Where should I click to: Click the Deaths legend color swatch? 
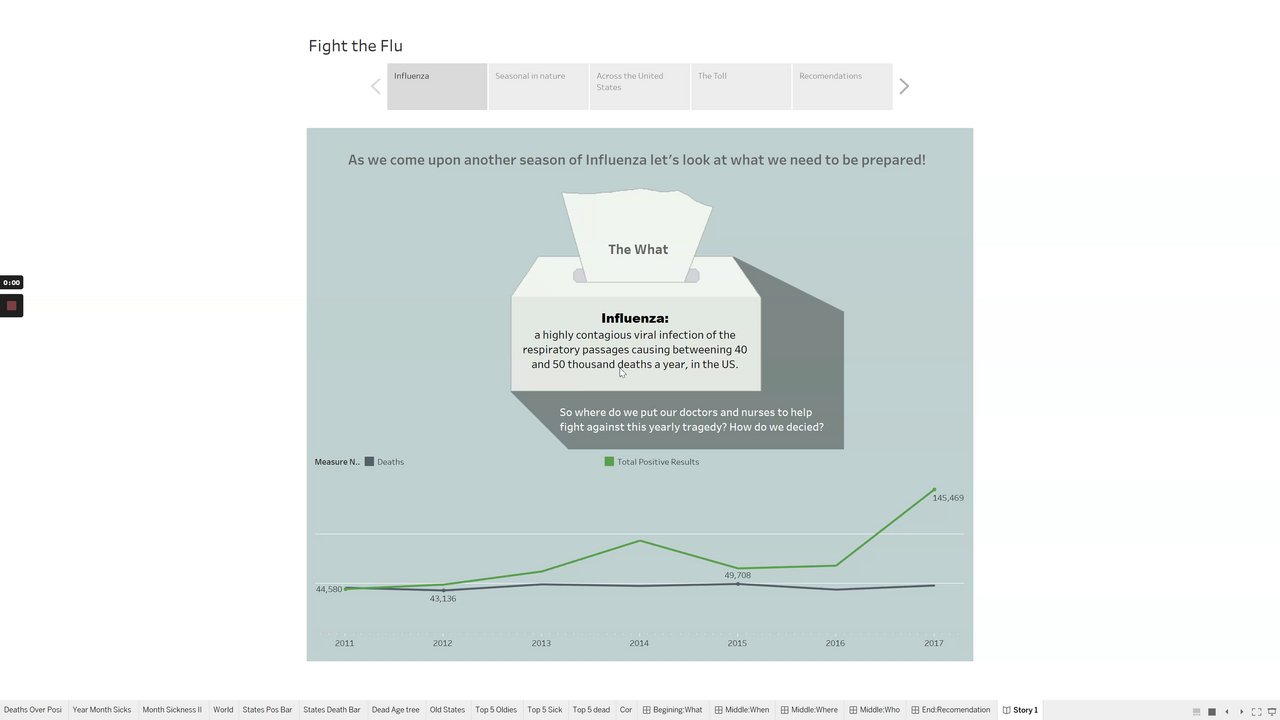pos(369,462)
